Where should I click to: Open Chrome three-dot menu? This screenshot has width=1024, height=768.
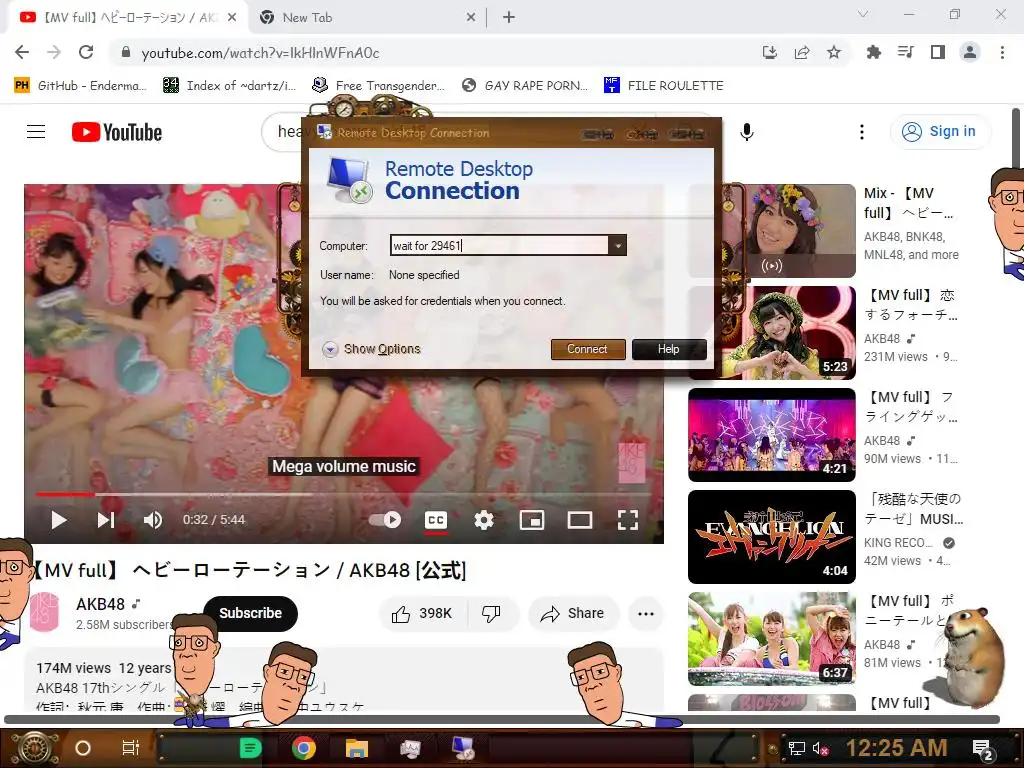point(1002,52)
